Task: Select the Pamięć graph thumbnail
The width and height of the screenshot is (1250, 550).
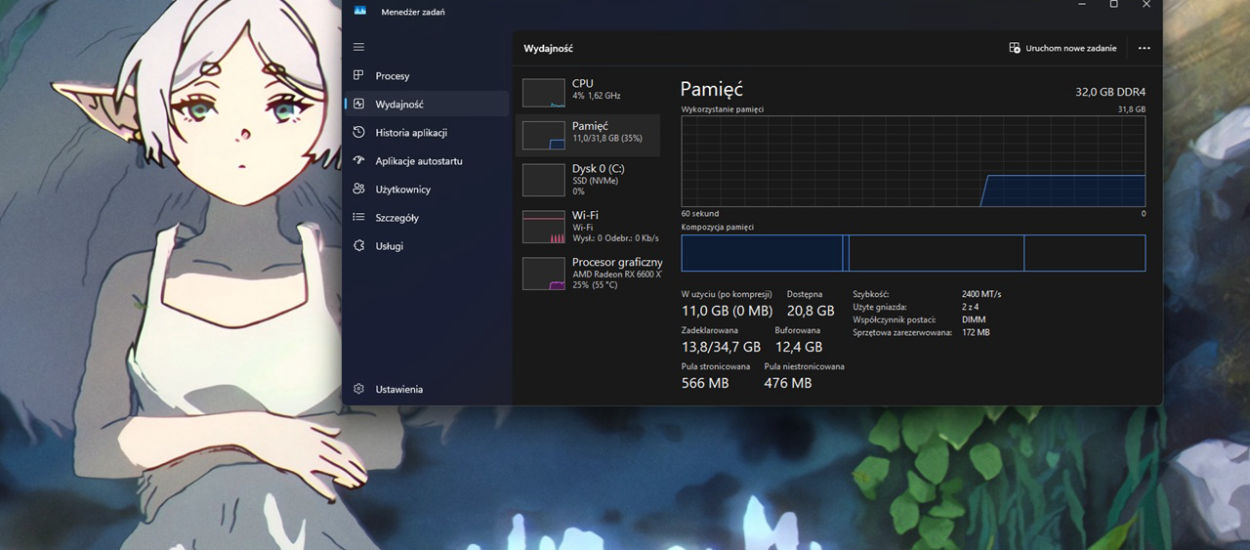Action: [544, 136]
